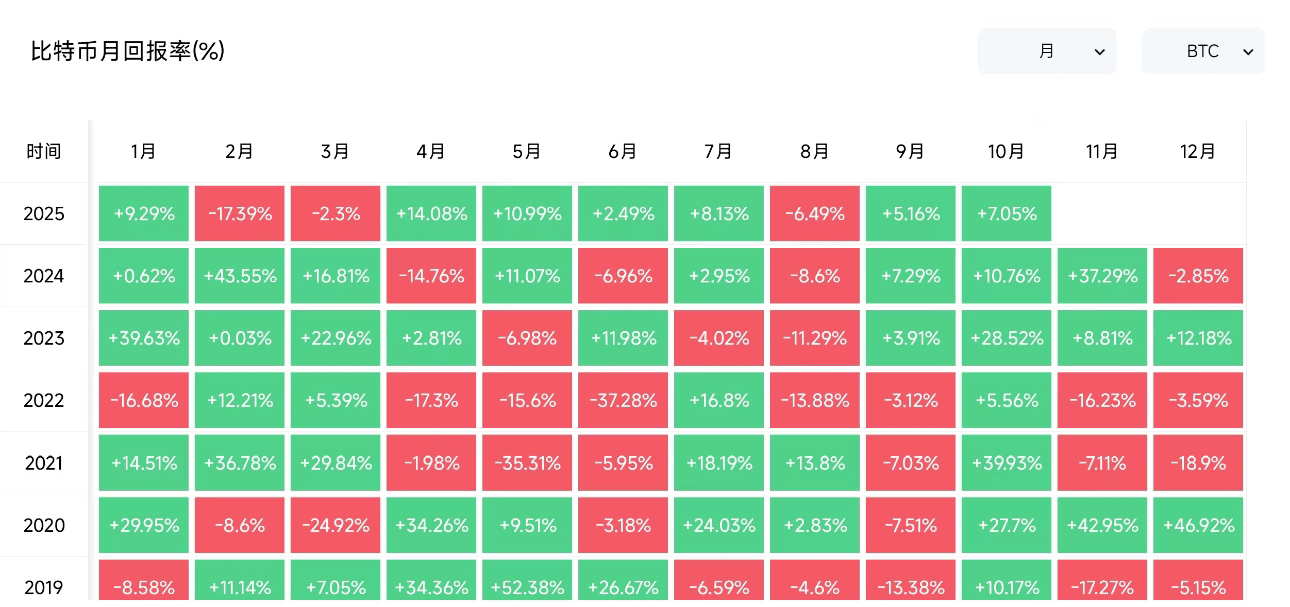Open the BTC coin selector dropdown
Image resolution: width=1290 pixels, height=607 pixels.
(1203, 51)
